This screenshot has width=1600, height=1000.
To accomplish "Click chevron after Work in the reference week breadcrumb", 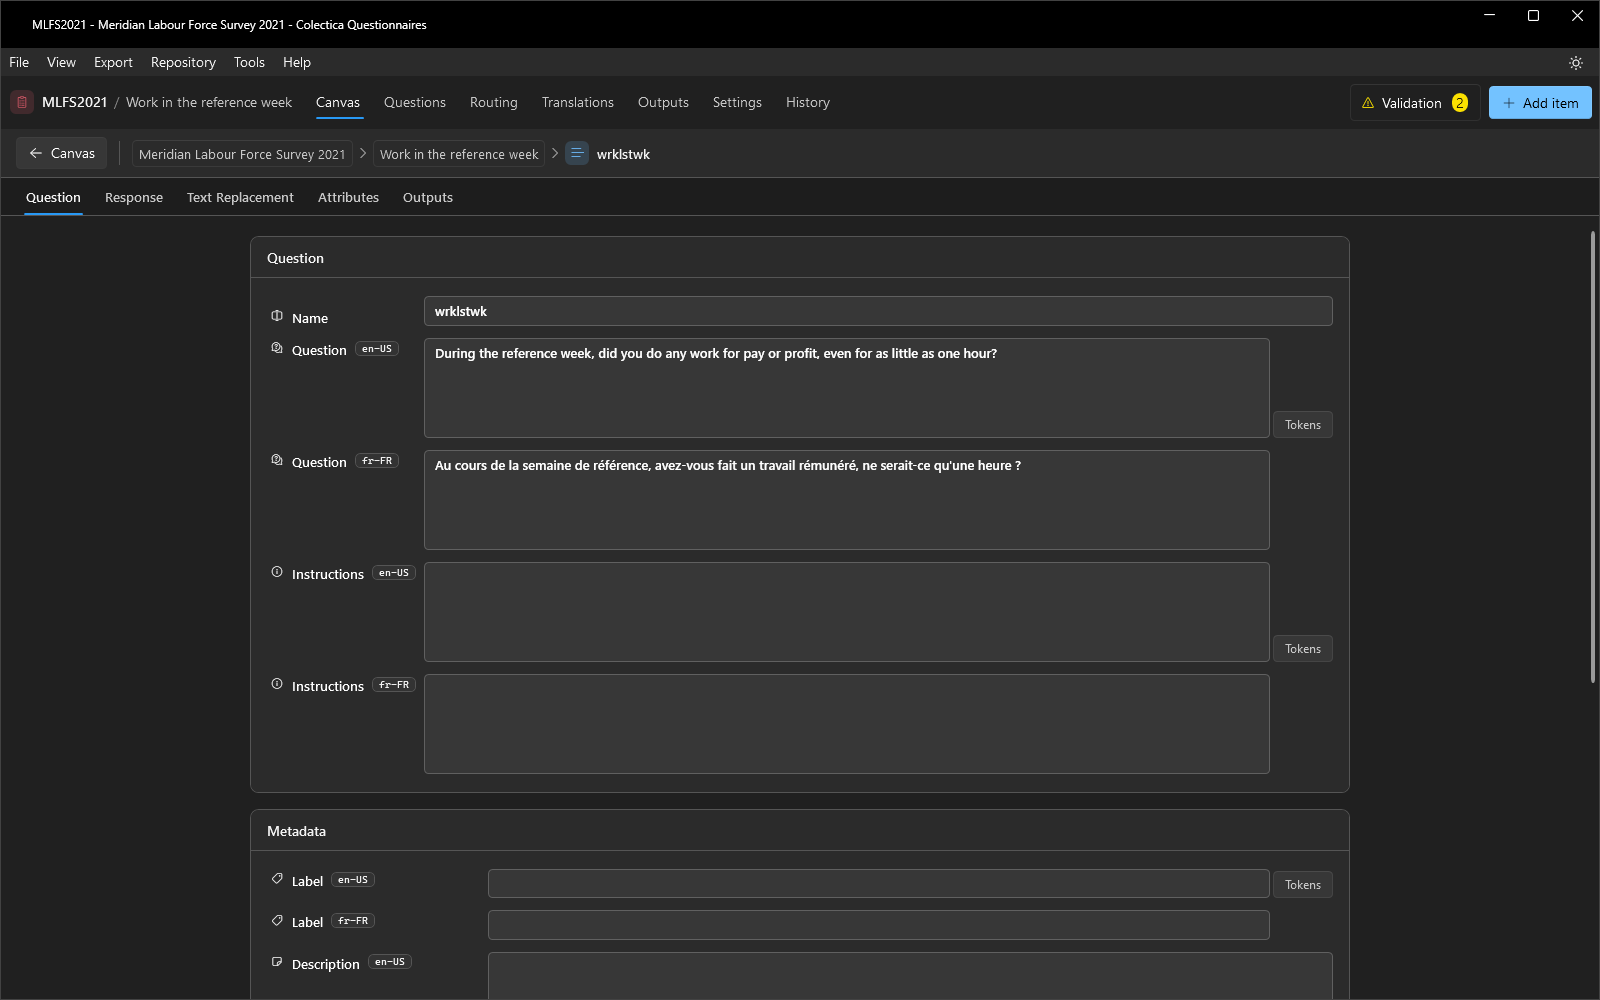I will point(555,153).
